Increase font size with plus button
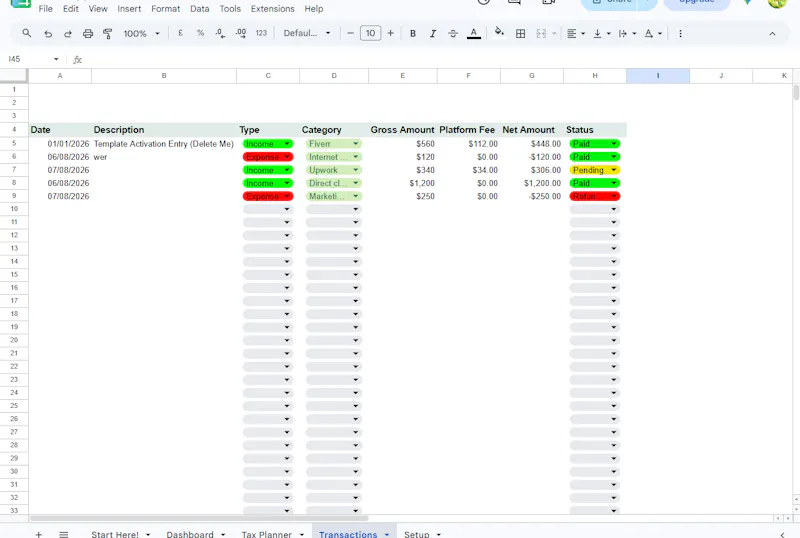This screenshot has width=800, height=538. coord(390,33)
